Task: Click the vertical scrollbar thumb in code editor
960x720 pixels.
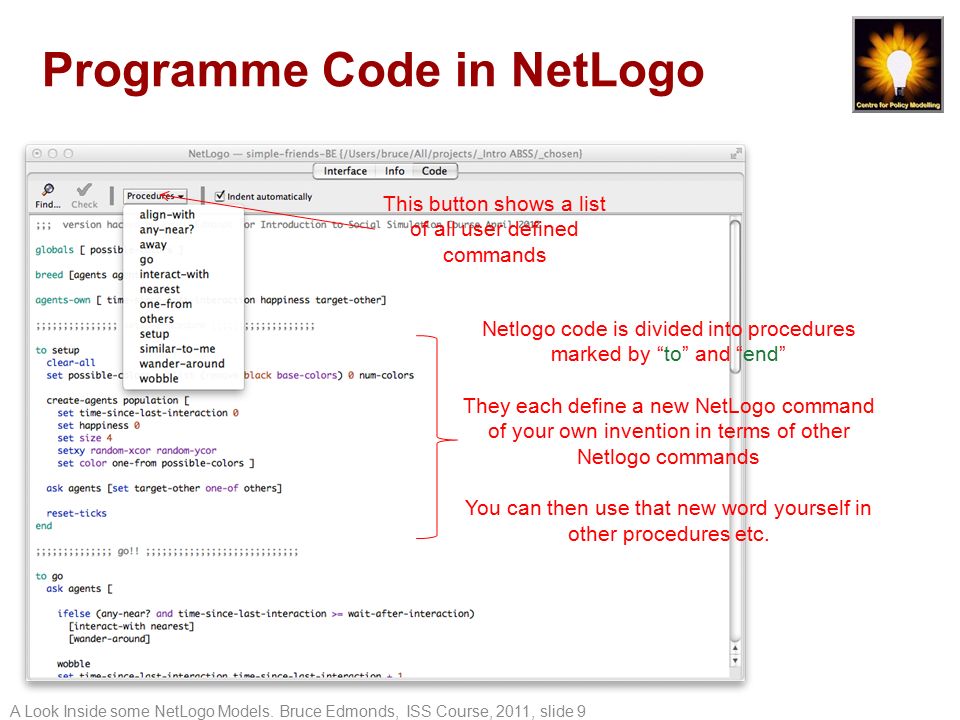Action: (x=735, y=297)
